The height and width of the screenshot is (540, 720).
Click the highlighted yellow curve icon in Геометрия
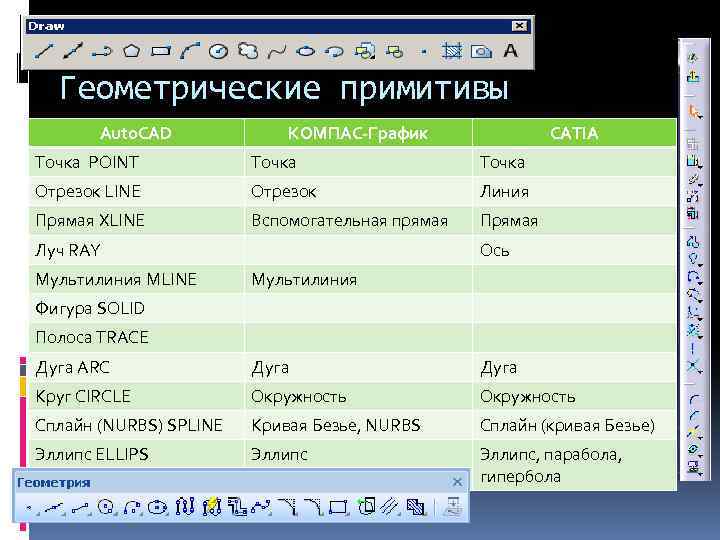pyautogui.click(x=212, y=506)
